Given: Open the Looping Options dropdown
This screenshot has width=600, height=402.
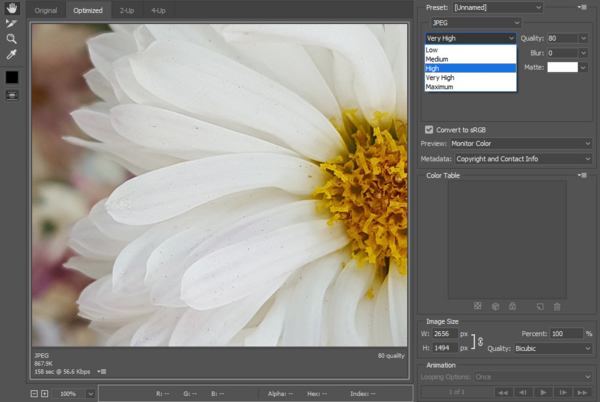Looking at the screenshot, I should coord(533,377).
